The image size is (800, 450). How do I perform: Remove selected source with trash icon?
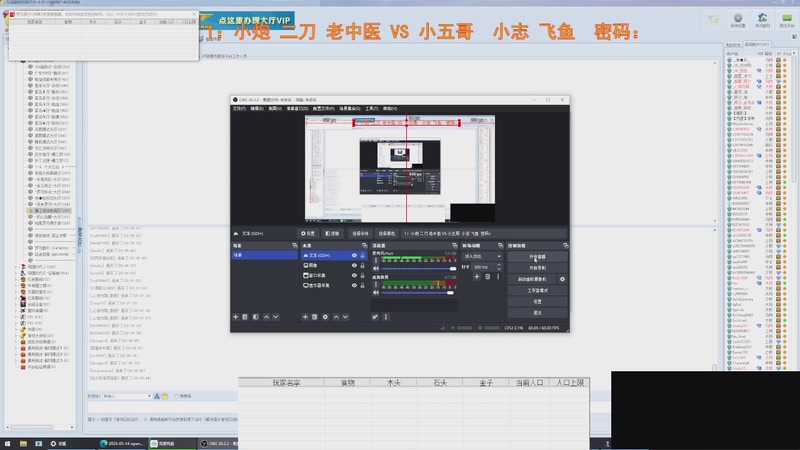314,317
